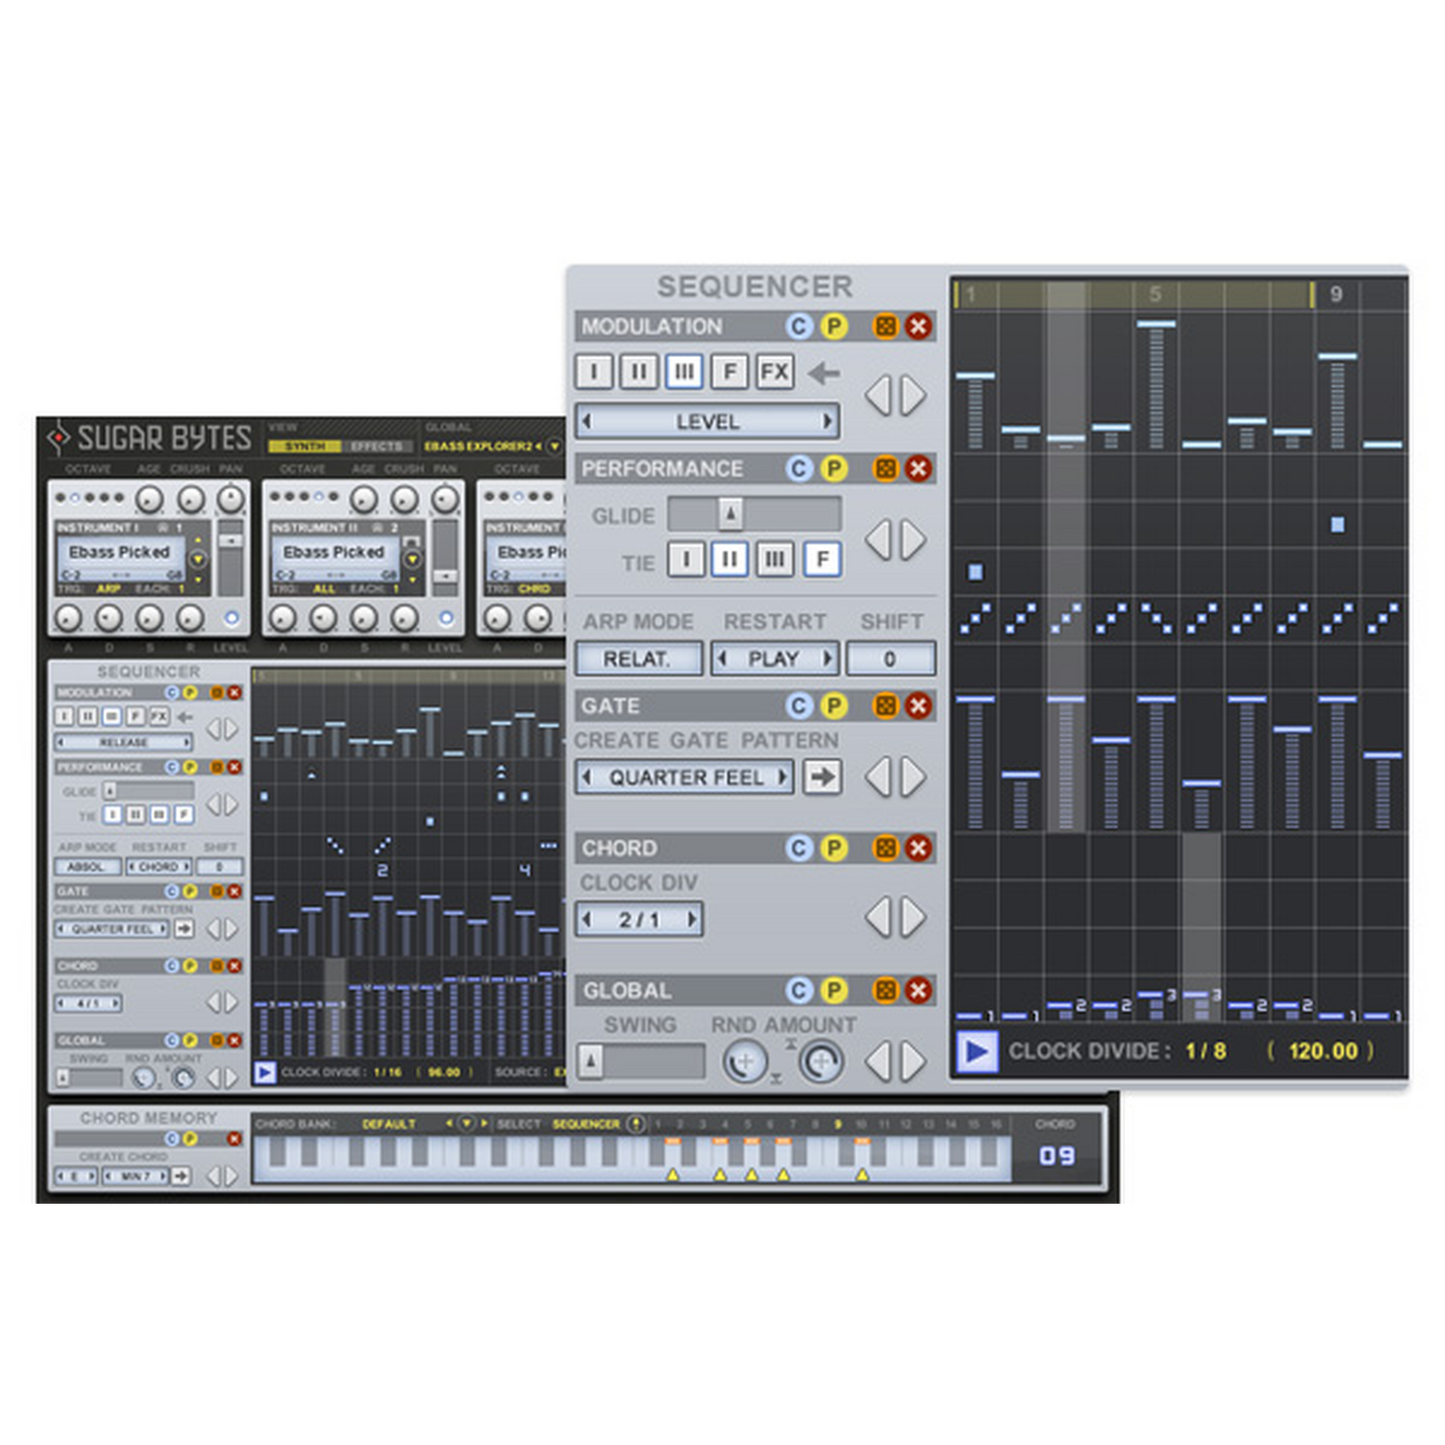Open the Restart PLAY mode selector
This screenshot has width=1445, height=1445.
point(774,659)
